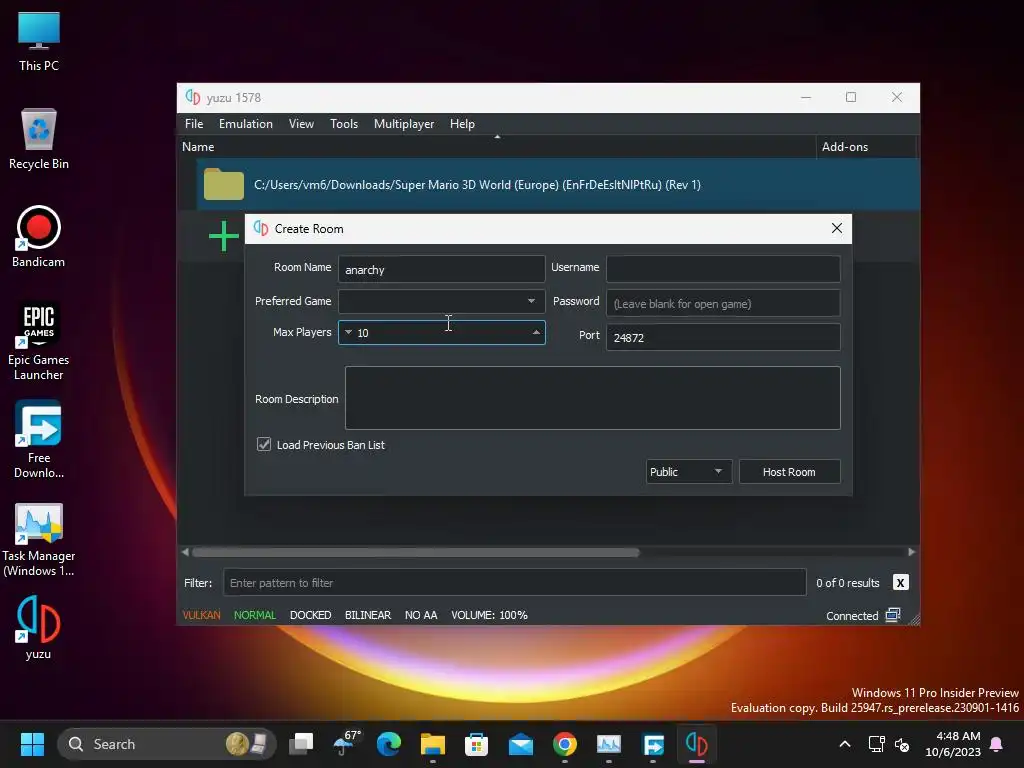Toggle the VULKAN graphics API status

click(x=201, y=615)
